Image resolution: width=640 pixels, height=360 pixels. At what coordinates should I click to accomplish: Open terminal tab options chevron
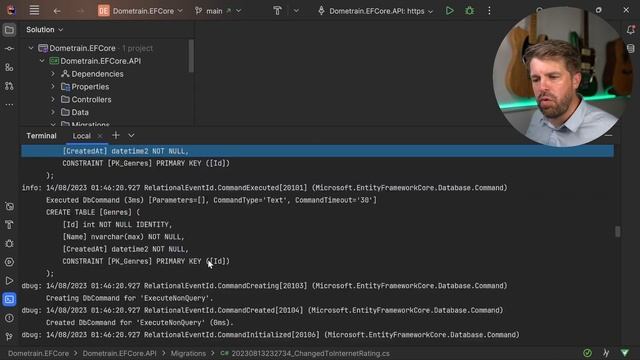pos(131,136)
